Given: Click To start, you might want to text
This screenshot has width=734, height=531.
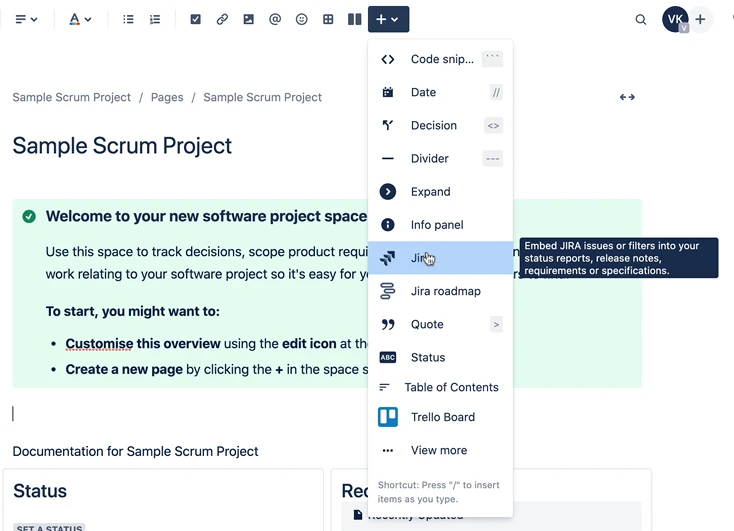Looking at the screenshot, I should tap(132, 311).
